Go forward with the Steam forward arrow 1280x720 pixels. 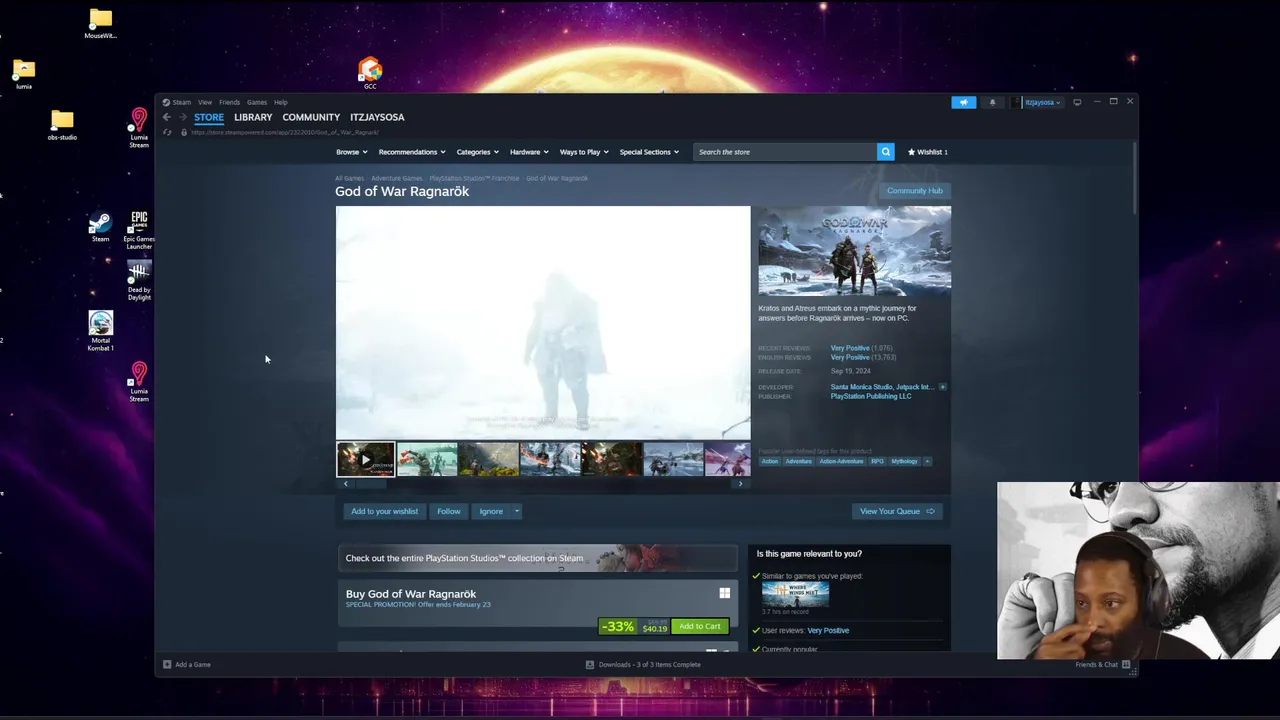coord(182,117)
